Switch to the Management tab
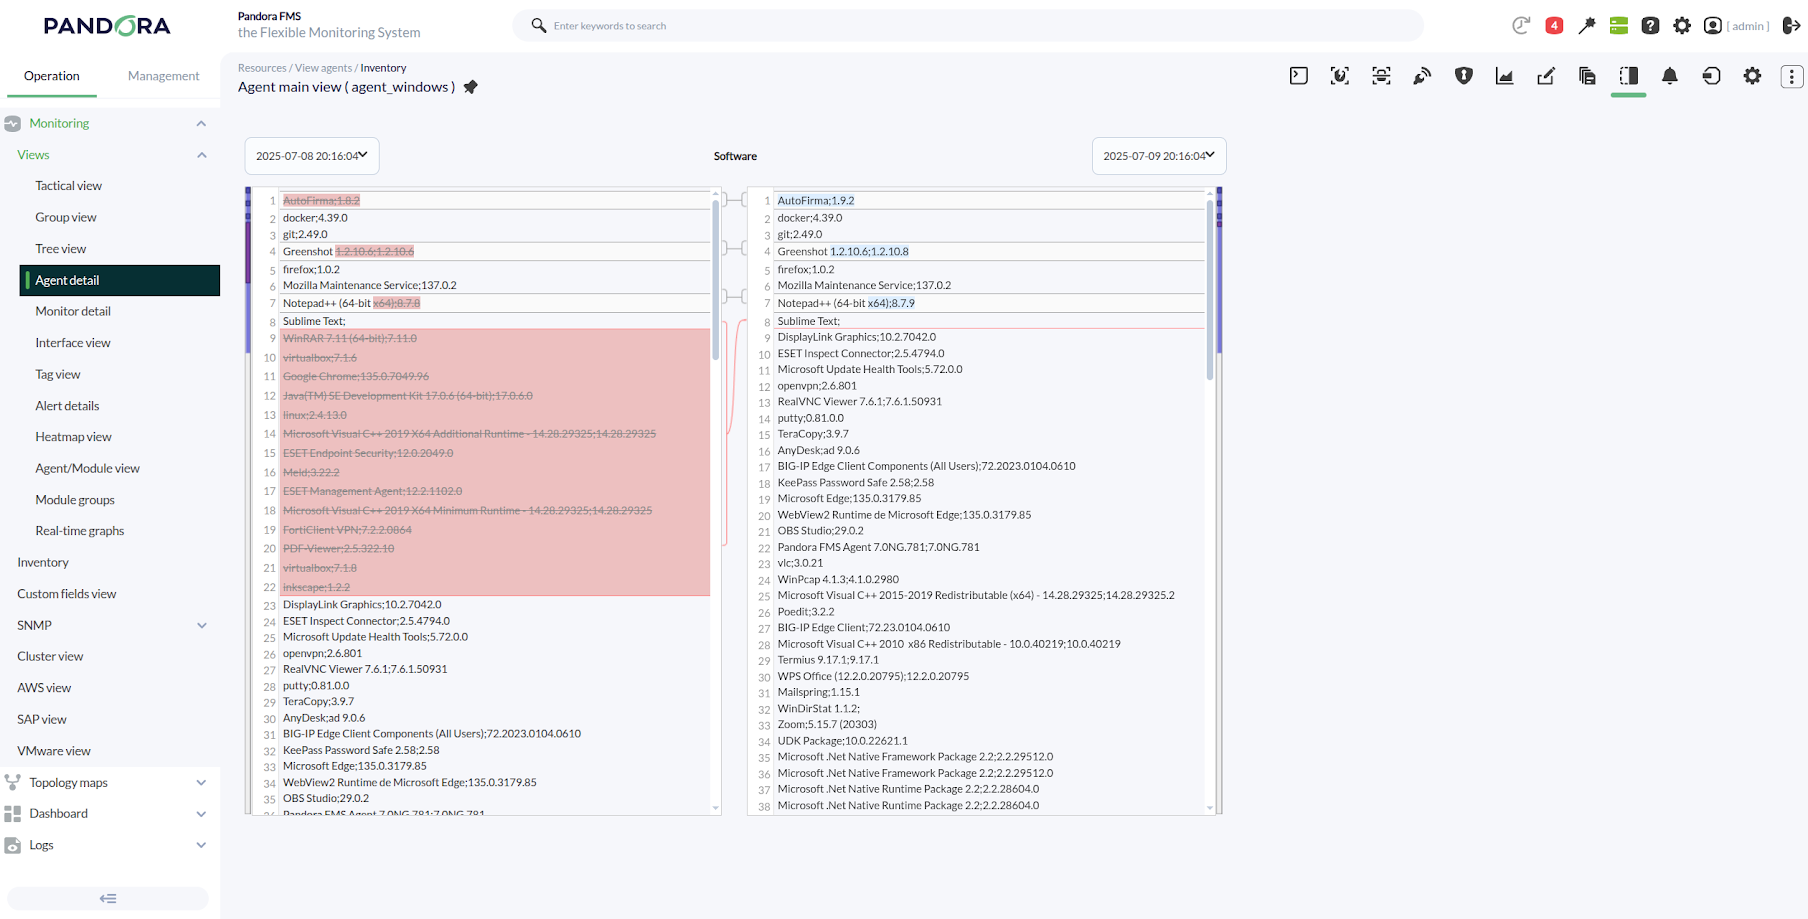 click(x=163, y=76)
